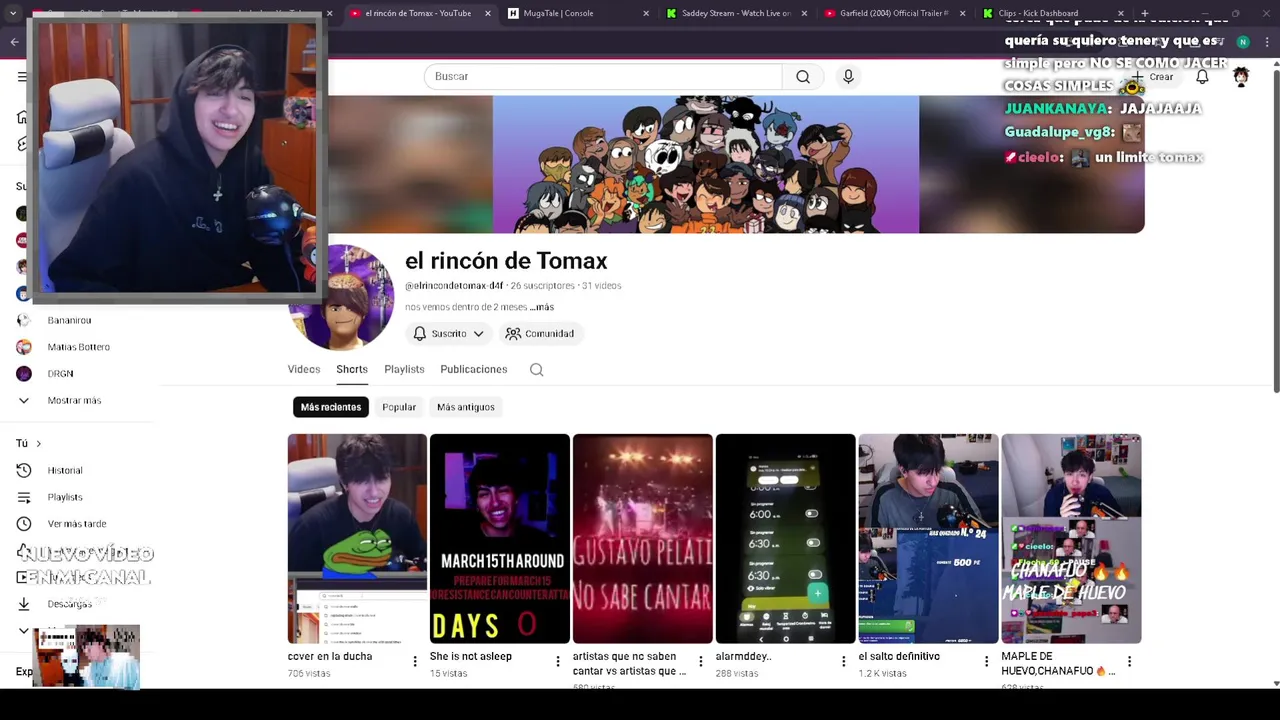Image resolution: width=1280 pixels, height=720 pixels.
Task: Open the Matias Bottero channel avatar
Action: pos(24,347)
